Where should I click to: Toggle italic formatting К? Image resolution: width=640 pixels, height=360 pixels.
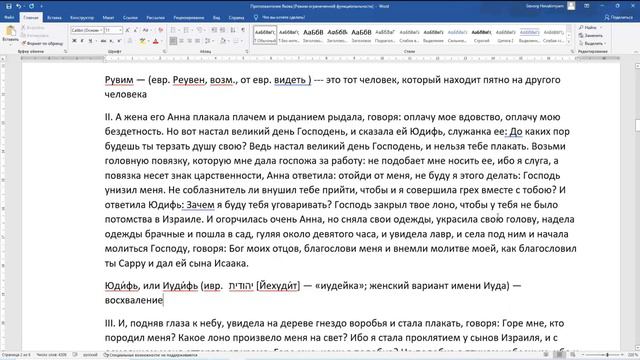coord(82,41)
